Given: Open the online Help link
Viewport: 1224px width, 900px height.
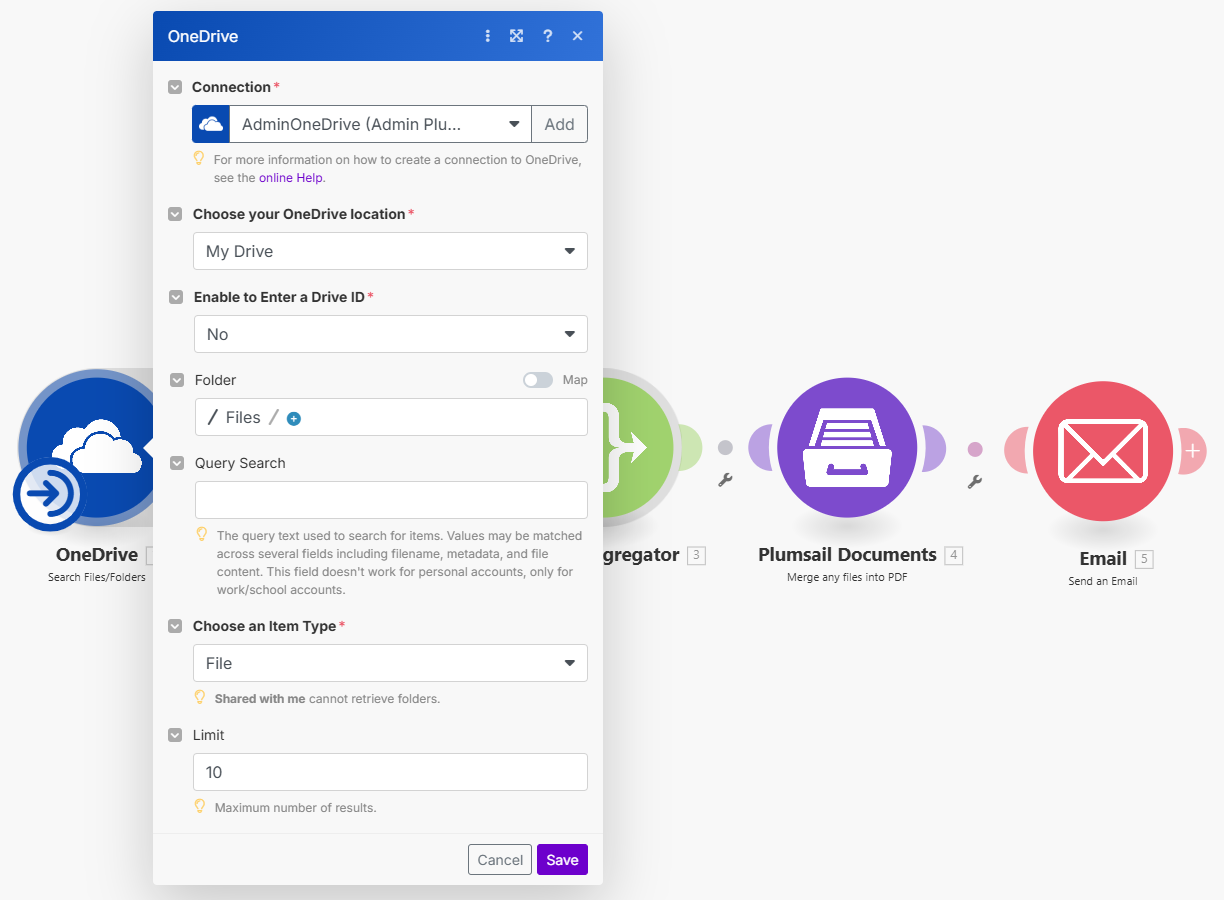Looking at the screenshot, I should tap(292, 177).
